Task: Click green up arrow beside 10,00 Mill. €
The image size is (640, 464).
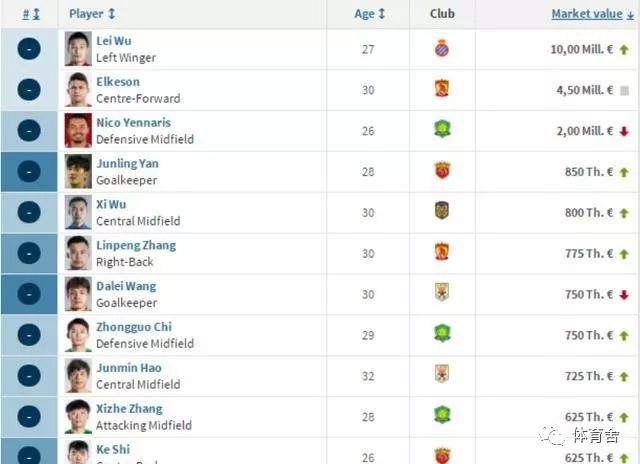Action: pyautogui.click(x=624, y=50)
